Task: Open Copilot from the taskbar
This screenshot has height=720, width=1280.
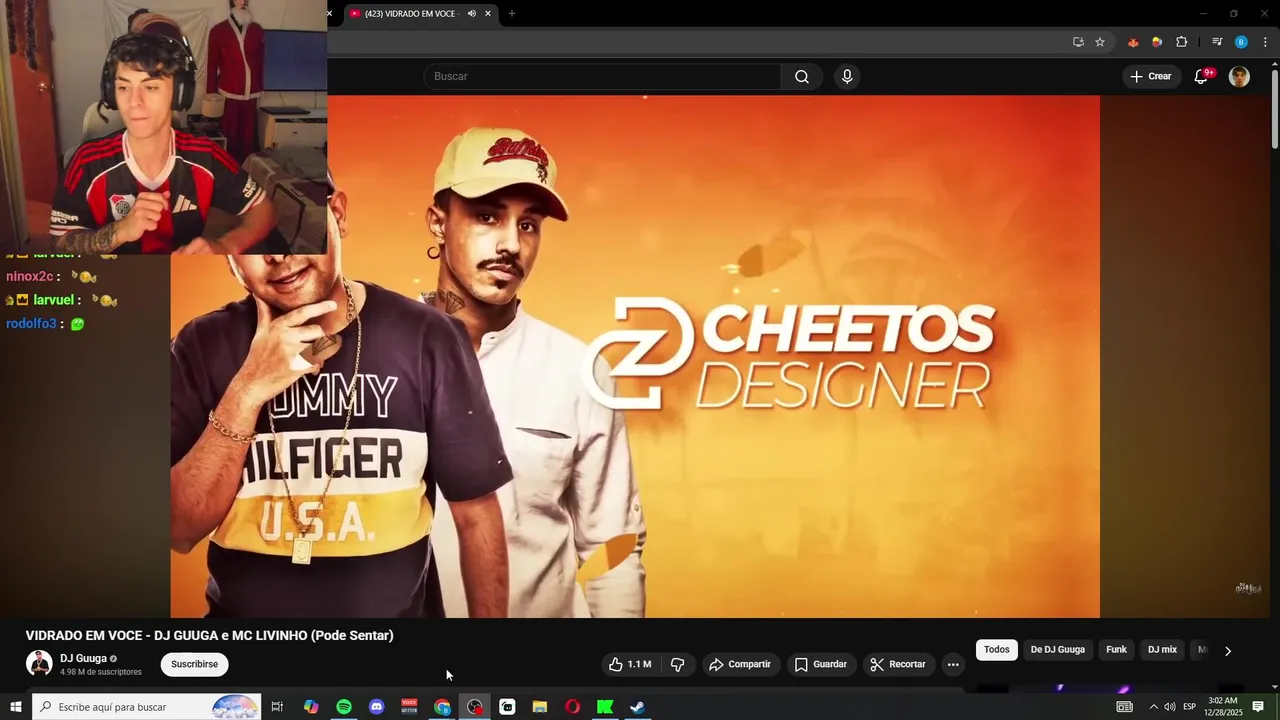Action: coord(311,707)
